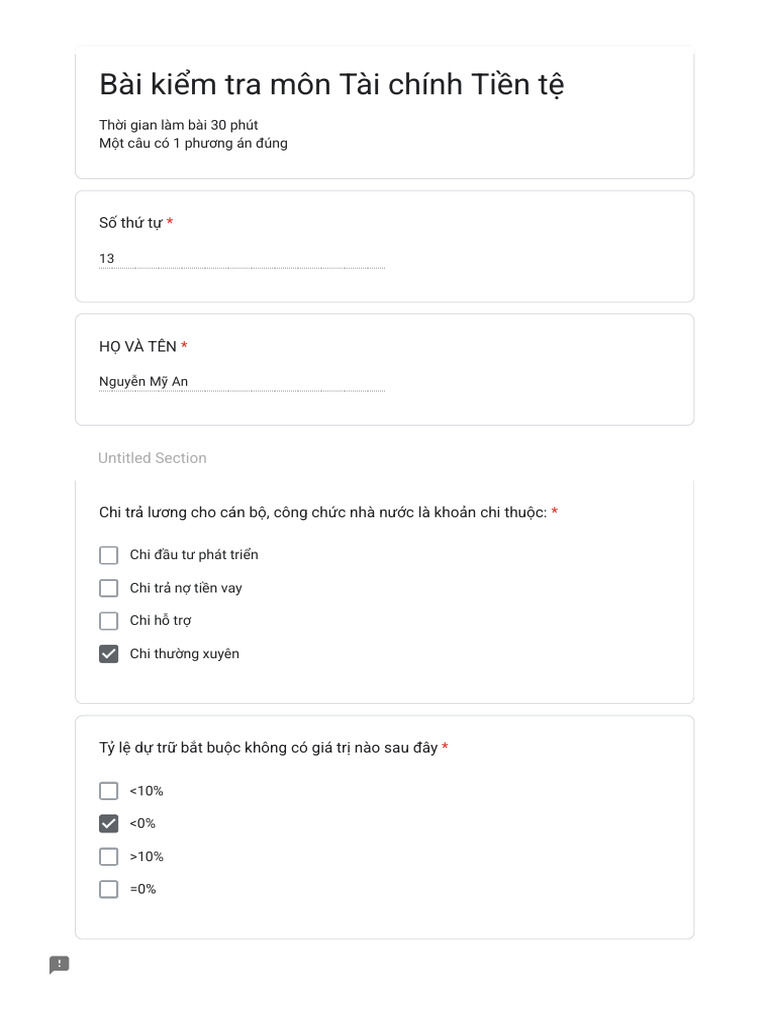The height and width of the screenshot is (1024, 768).
Task: Click the form title 'Bài kiểm tra môn Tài chính Tiền tệ'
Action: [331, 85]
